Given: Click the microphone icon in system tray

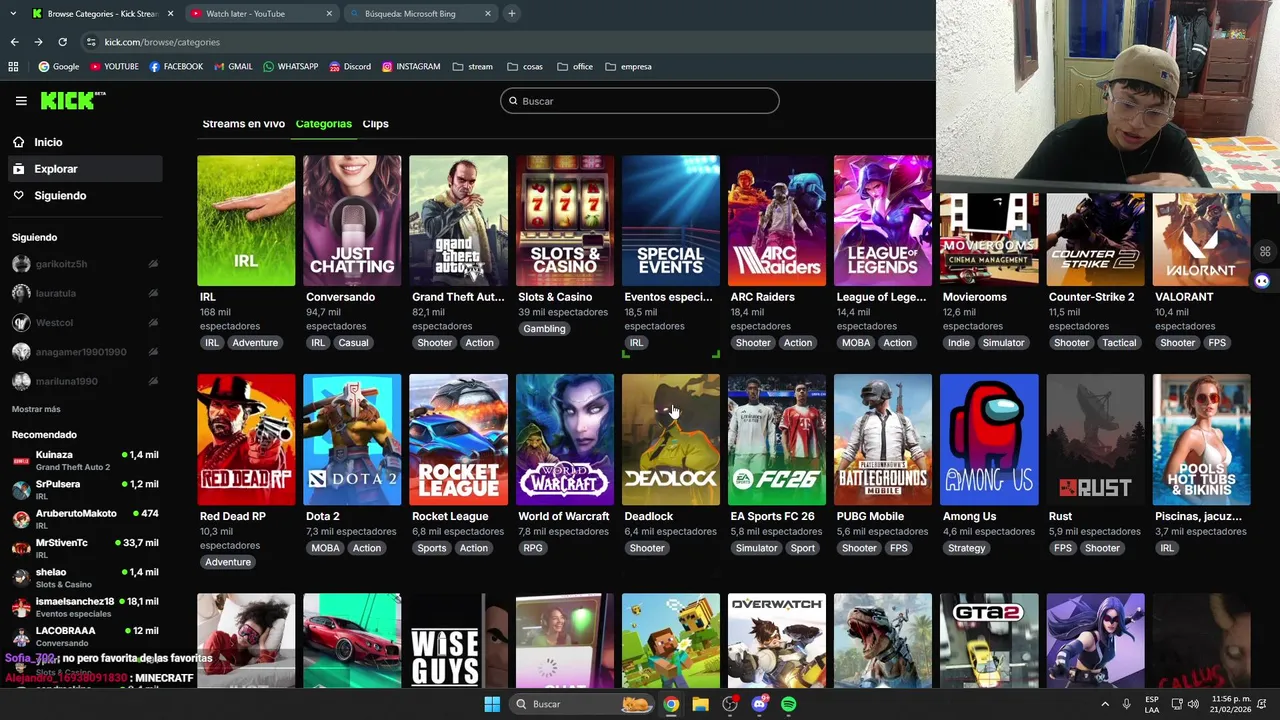Looking at the screenshot, I should tap(1126, 704).
